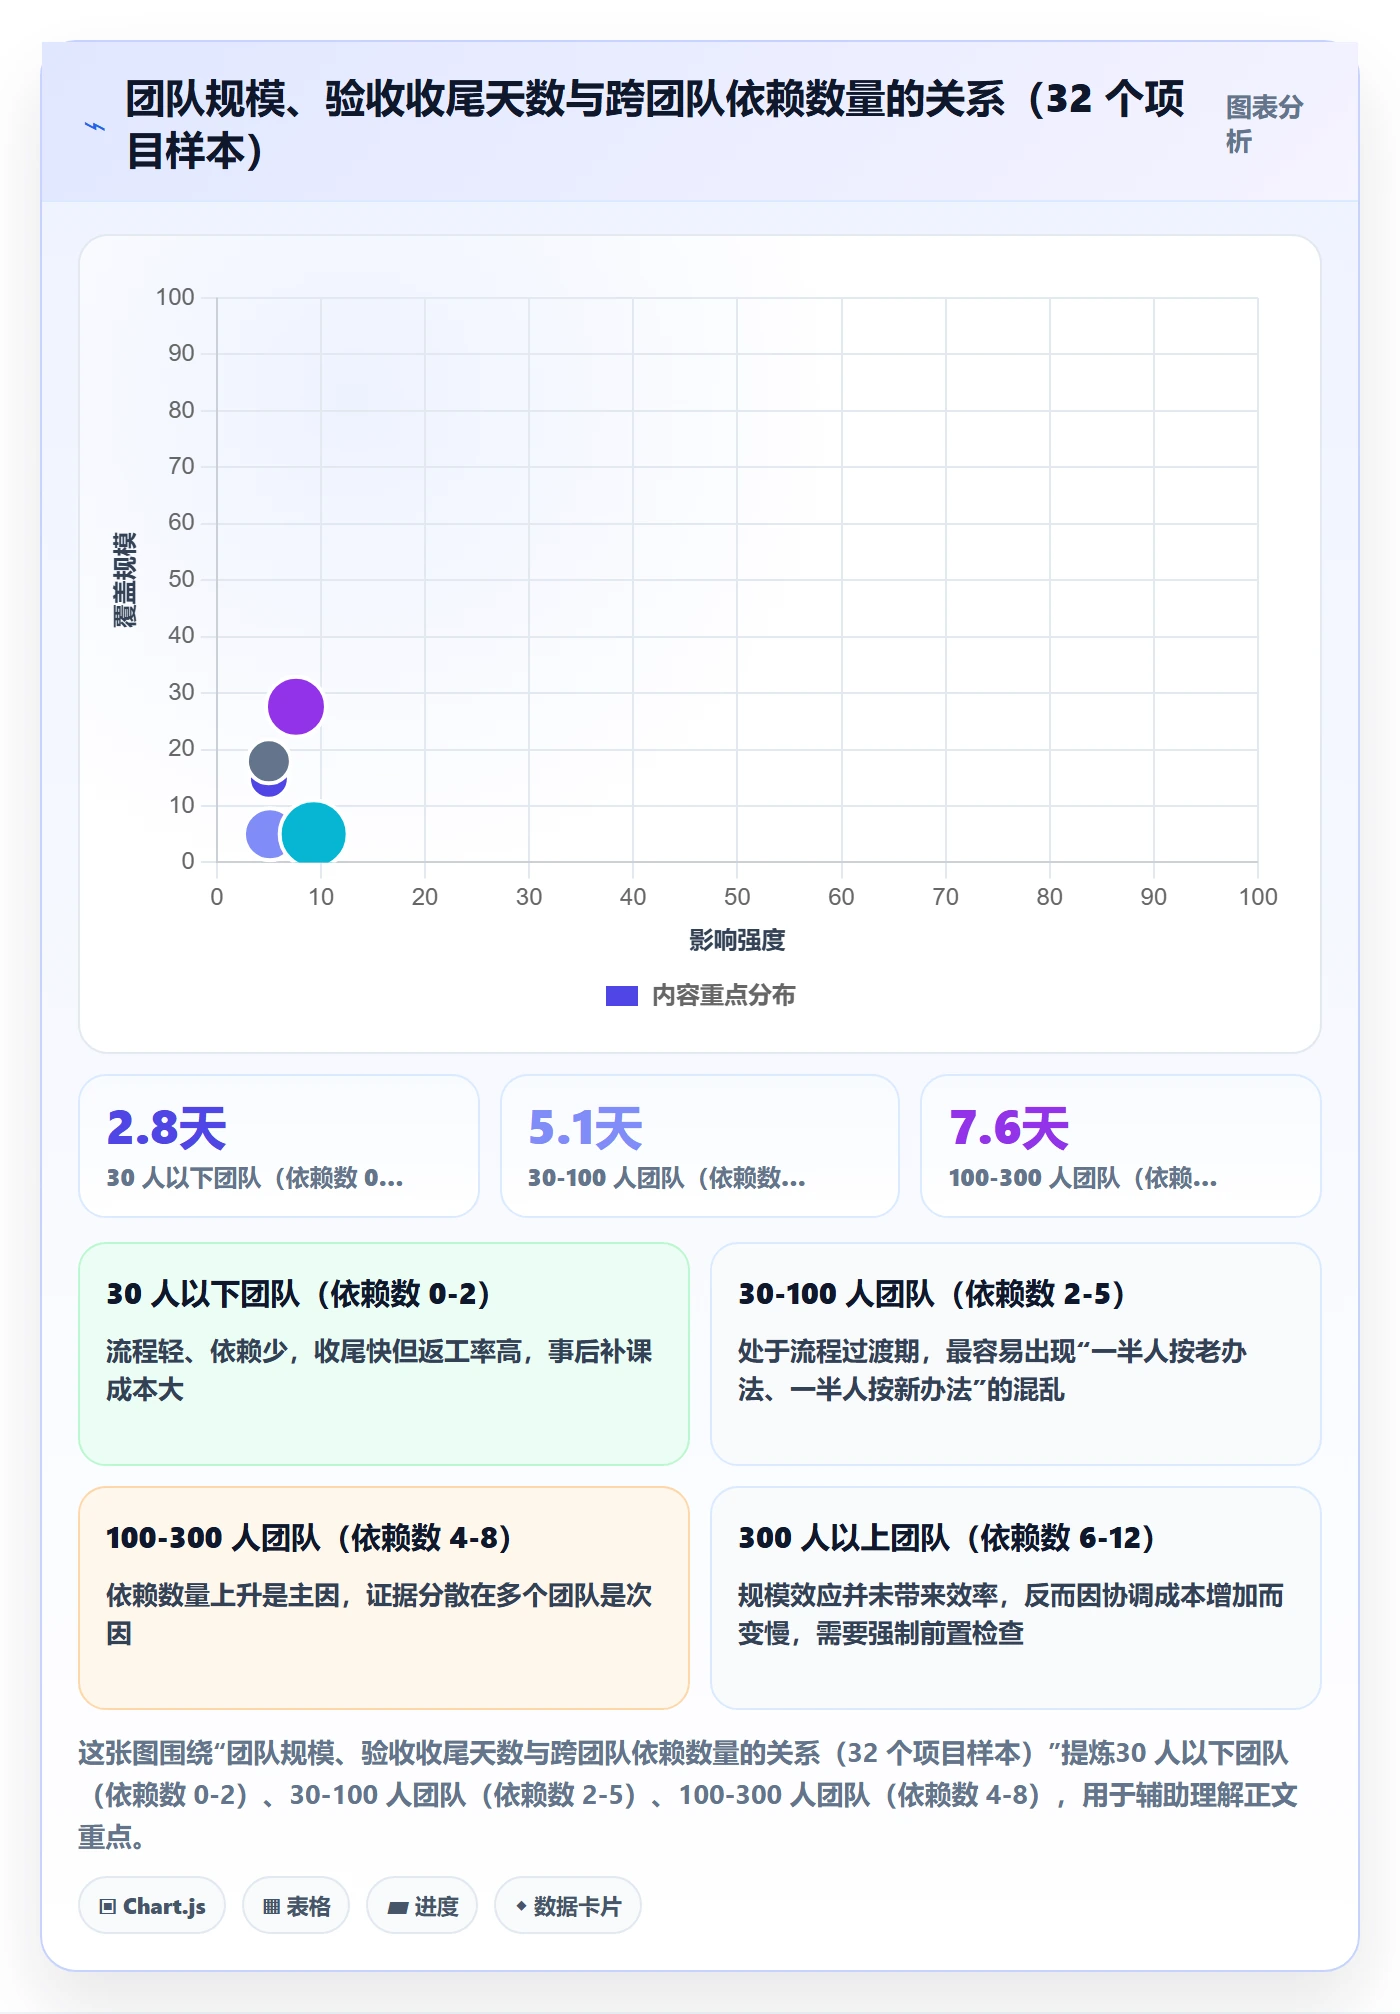Select the 进度 tag
The height and width of the screenshot is (2014, 1400).
tap(422, 1906)
